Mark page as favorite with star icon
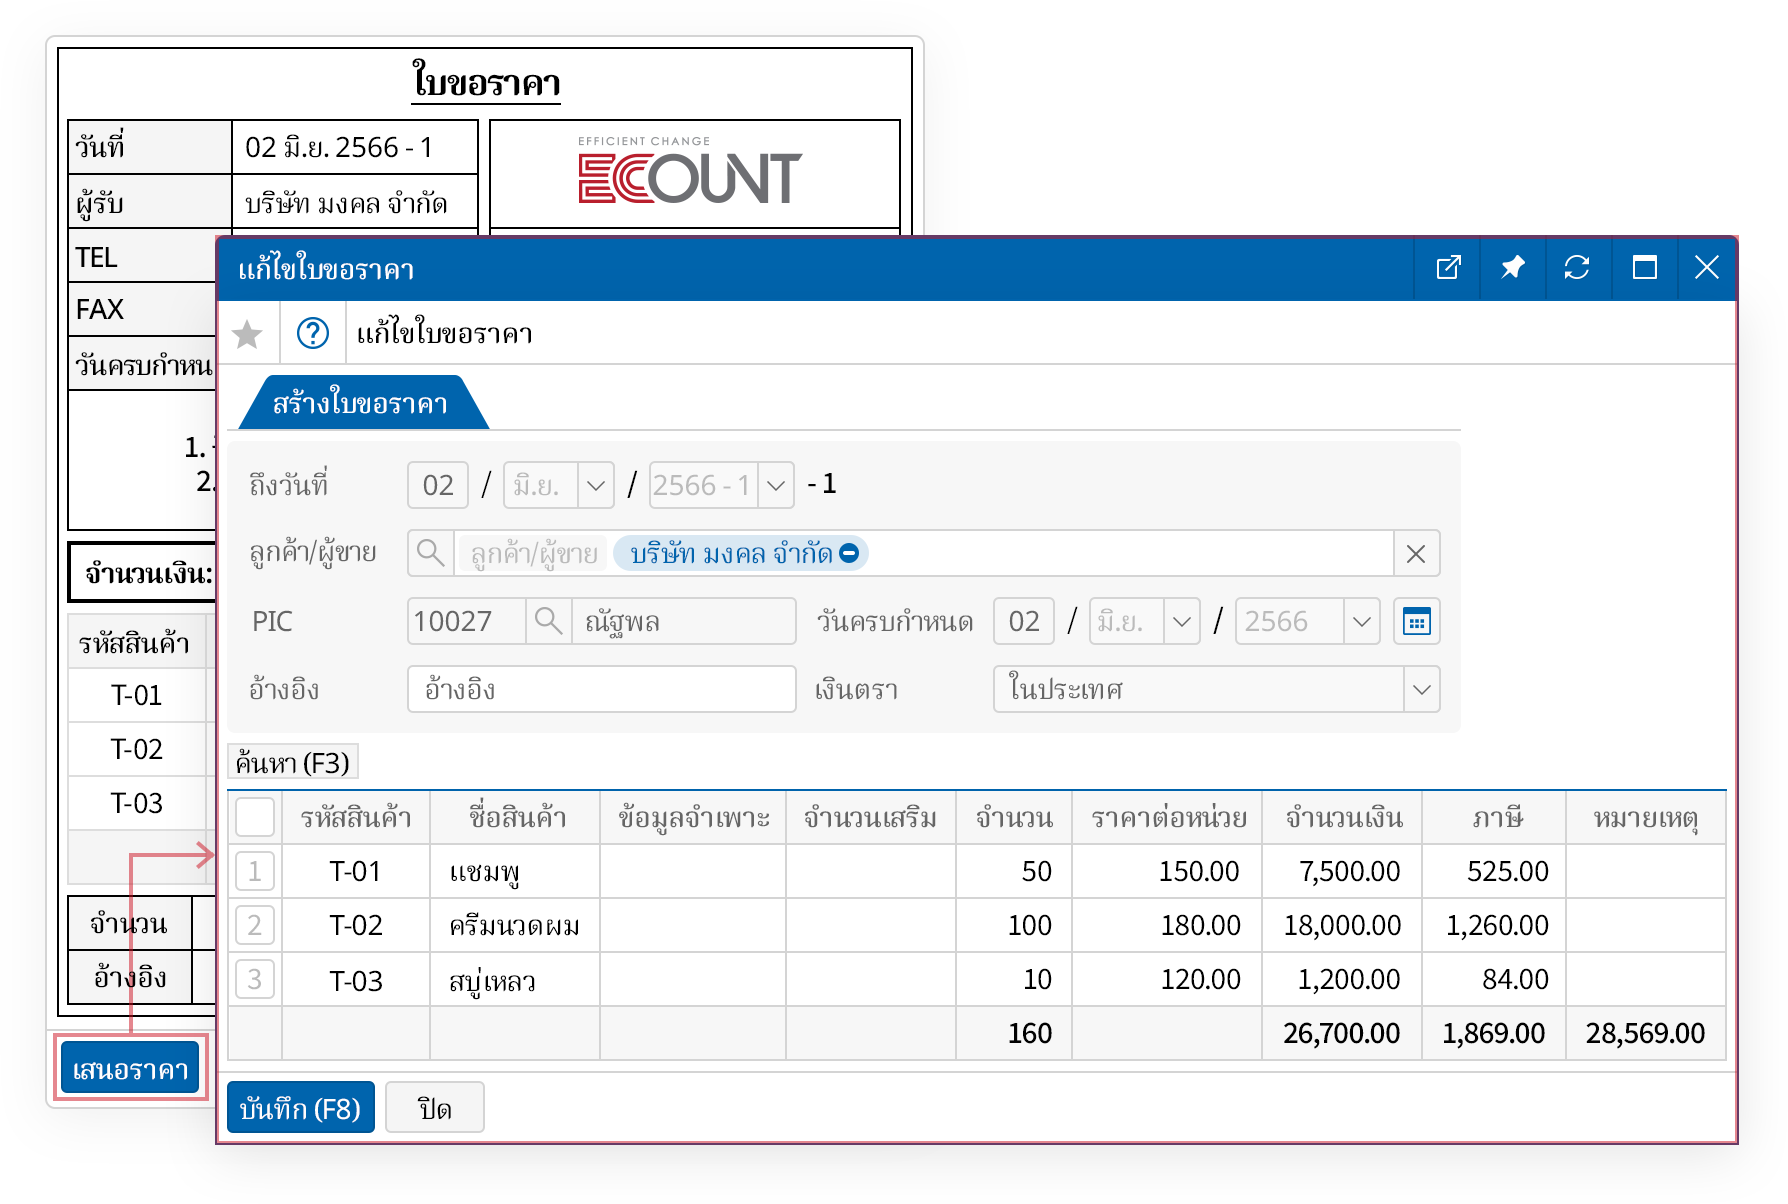This screenshot has width=1788, height=1204. (x=247, y=334)
